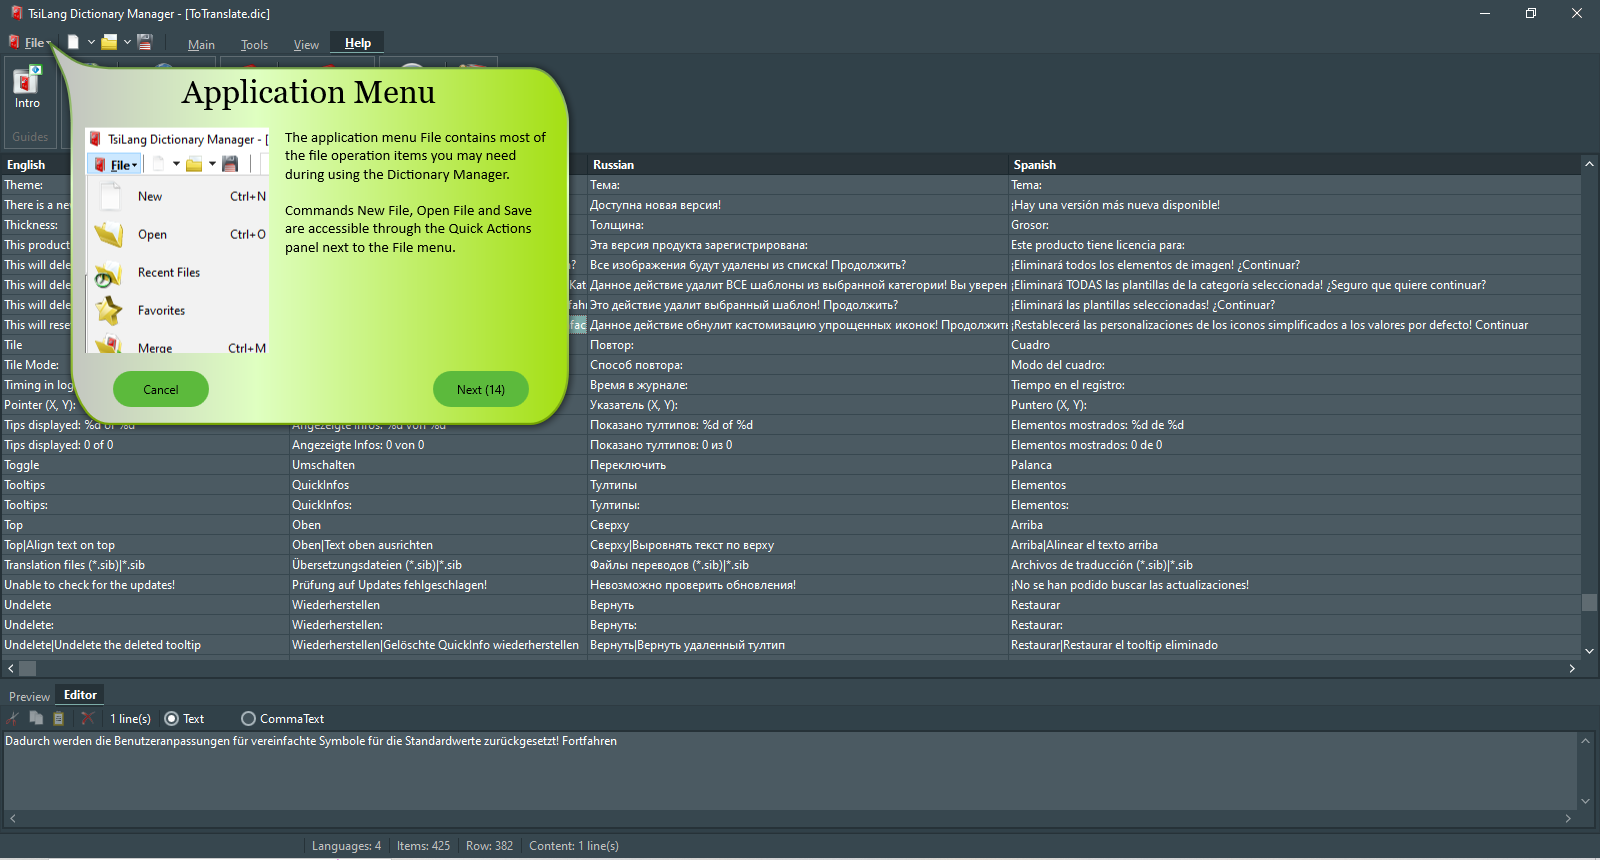Click the Russian column header
Screen dimensions: 1600x860
(x=798, y=165)
